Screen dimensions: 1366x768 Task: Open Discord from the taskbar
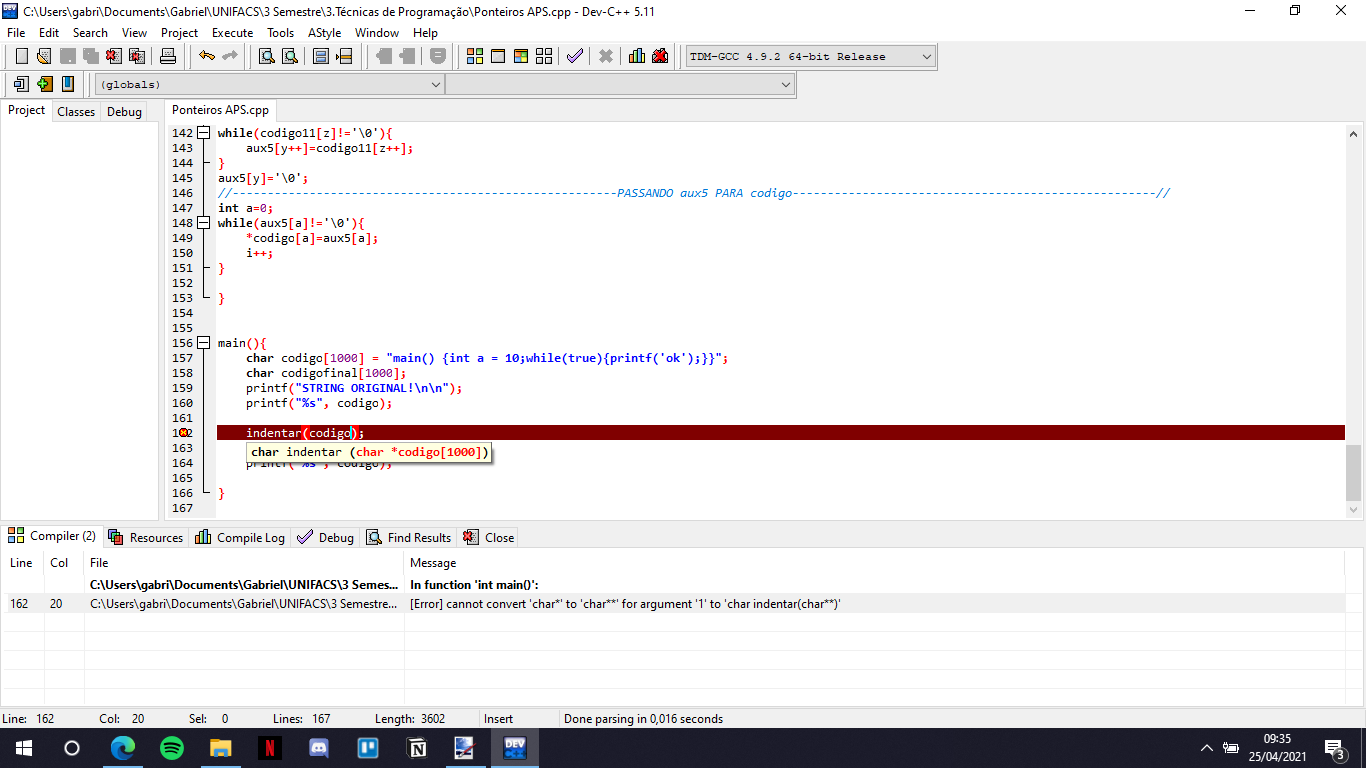[319, 748]
